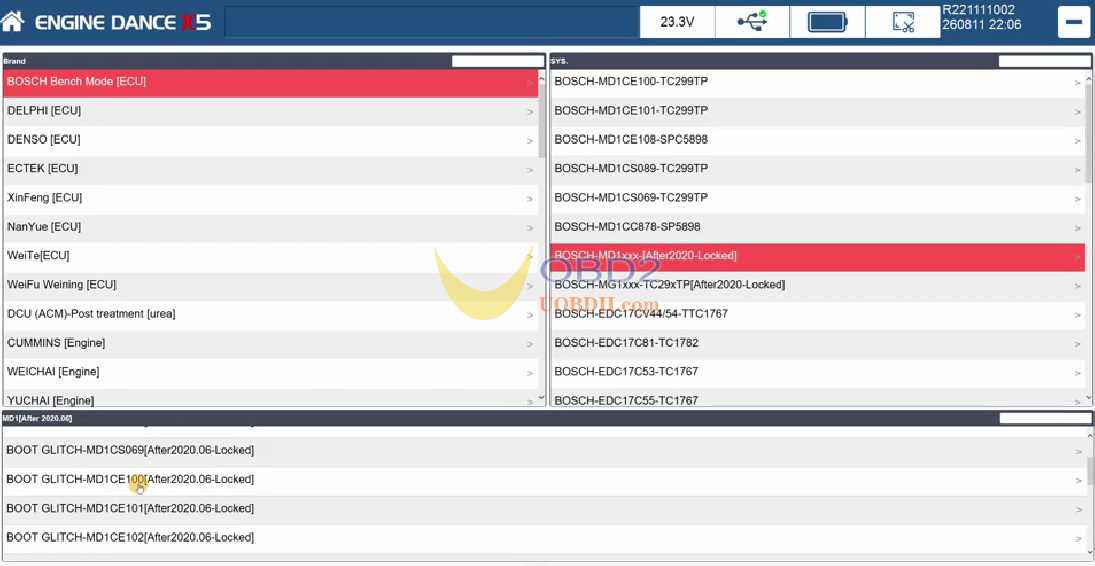Viewport: 1095px width, 566px height.
Task: Expand arrow on BOOT GLITCH-MD1CS069 row
Action: click(1078, 451)
